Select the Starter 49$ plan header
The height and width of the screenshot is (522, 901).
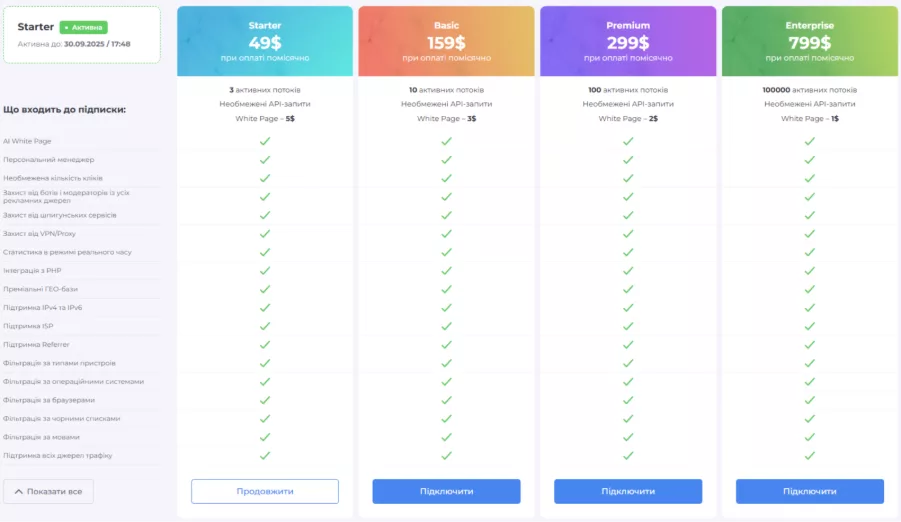tap(265, 41)
